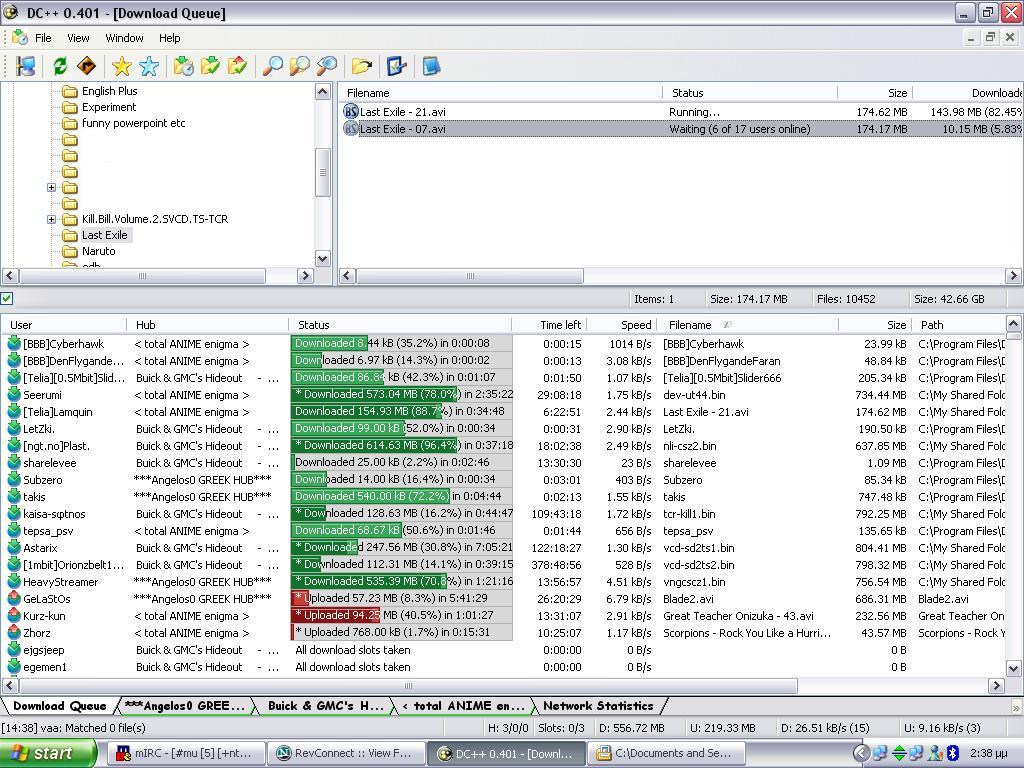The width and height of the screenshot is (1024, 768).
Task: Switch to the total ANIME en... tab
Action: 464,706
